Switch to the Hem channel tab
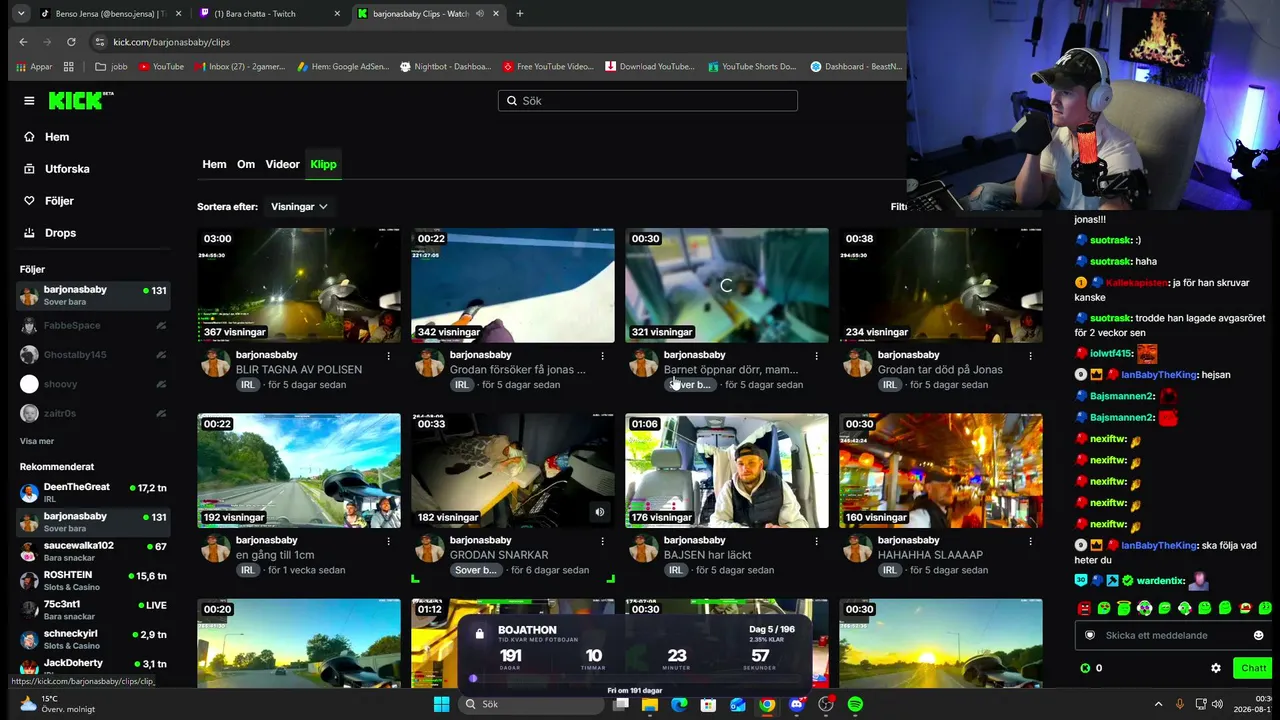This screenshot has width=1280, height=720. (x=214, y=164)
